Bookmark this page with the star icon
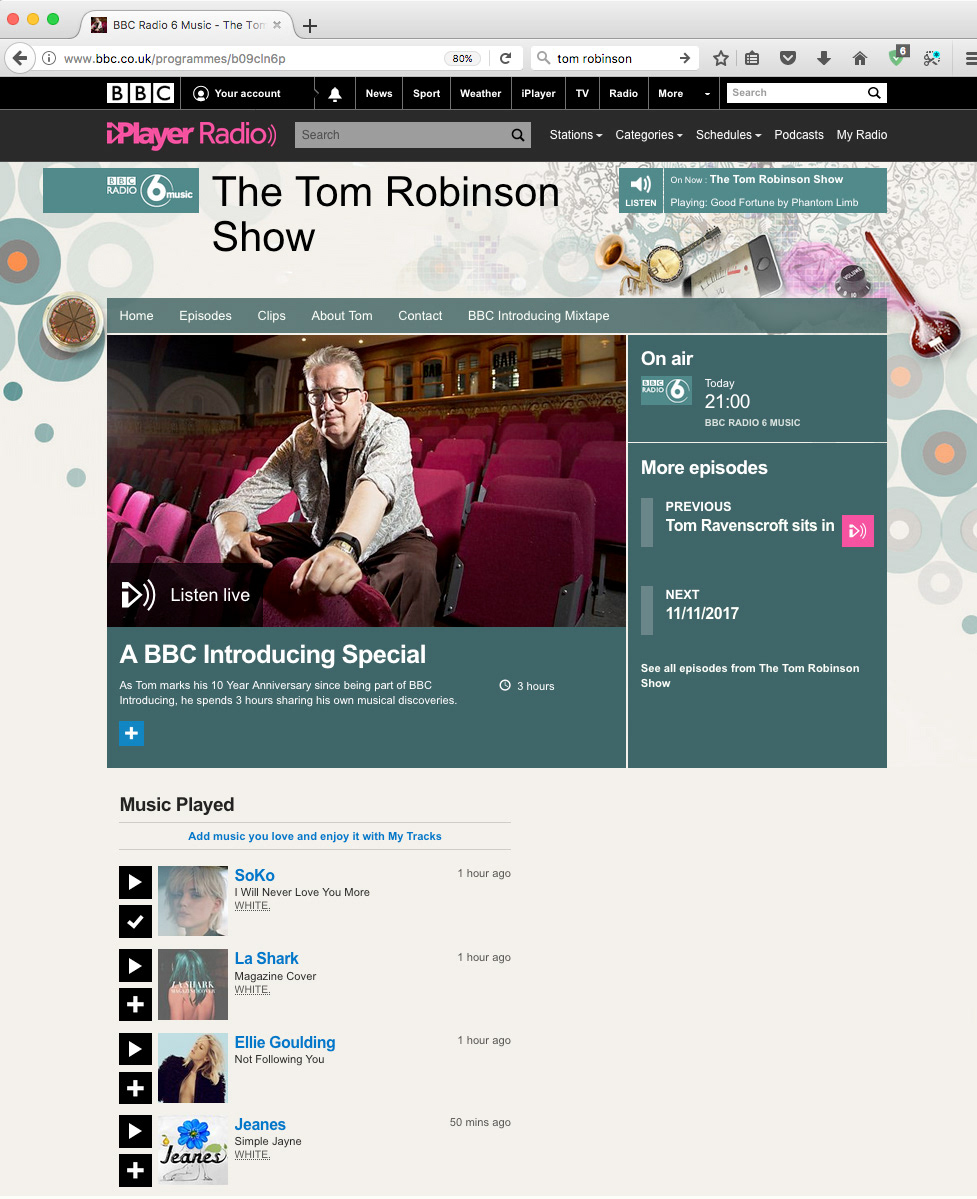 720,58
